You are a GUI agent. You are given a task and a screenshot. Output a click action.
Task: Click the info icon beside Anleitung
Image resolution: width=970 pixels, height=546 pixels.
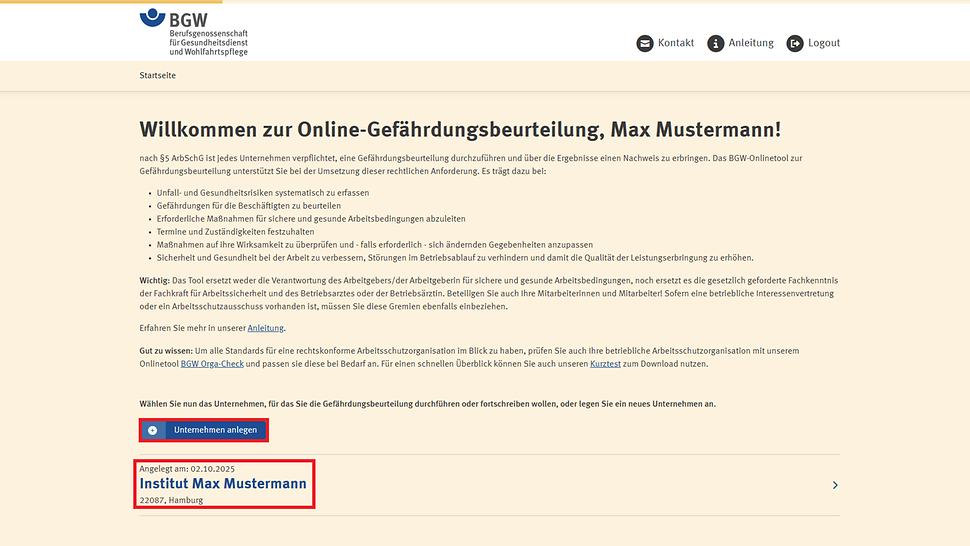coord(716,43)
